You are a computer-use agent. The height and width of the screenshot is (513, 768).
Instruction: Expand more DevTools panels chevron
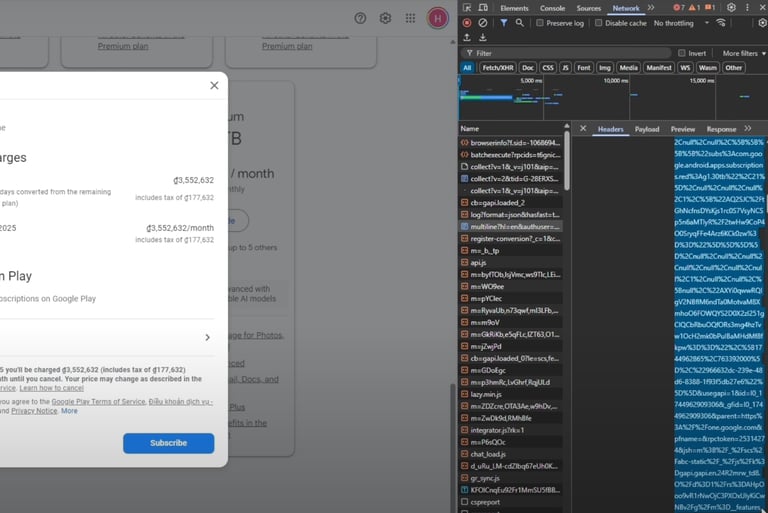[x=650, y=8]
